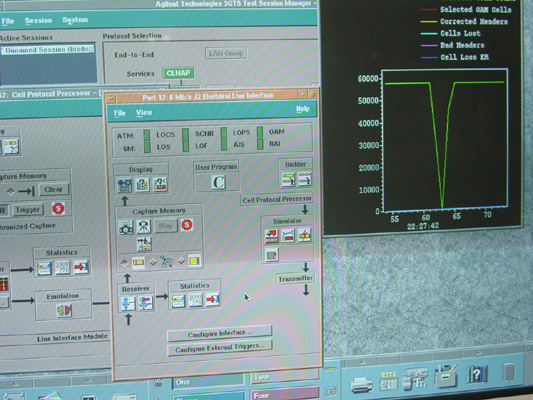This screenshot has height=400, width=533.
Task: Click the CLNAP services button
Action: pyautogui.click(x=178, y=73)
